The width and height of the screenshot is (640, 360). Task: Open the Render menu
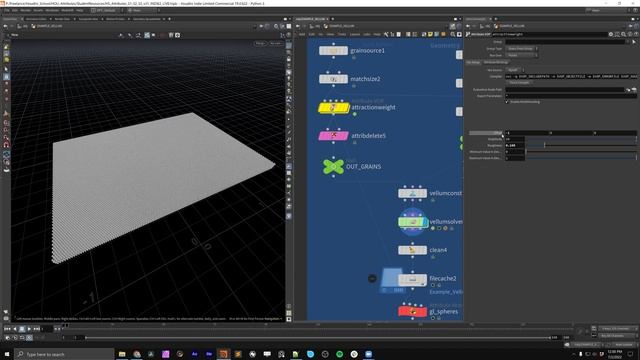point(25,10)
